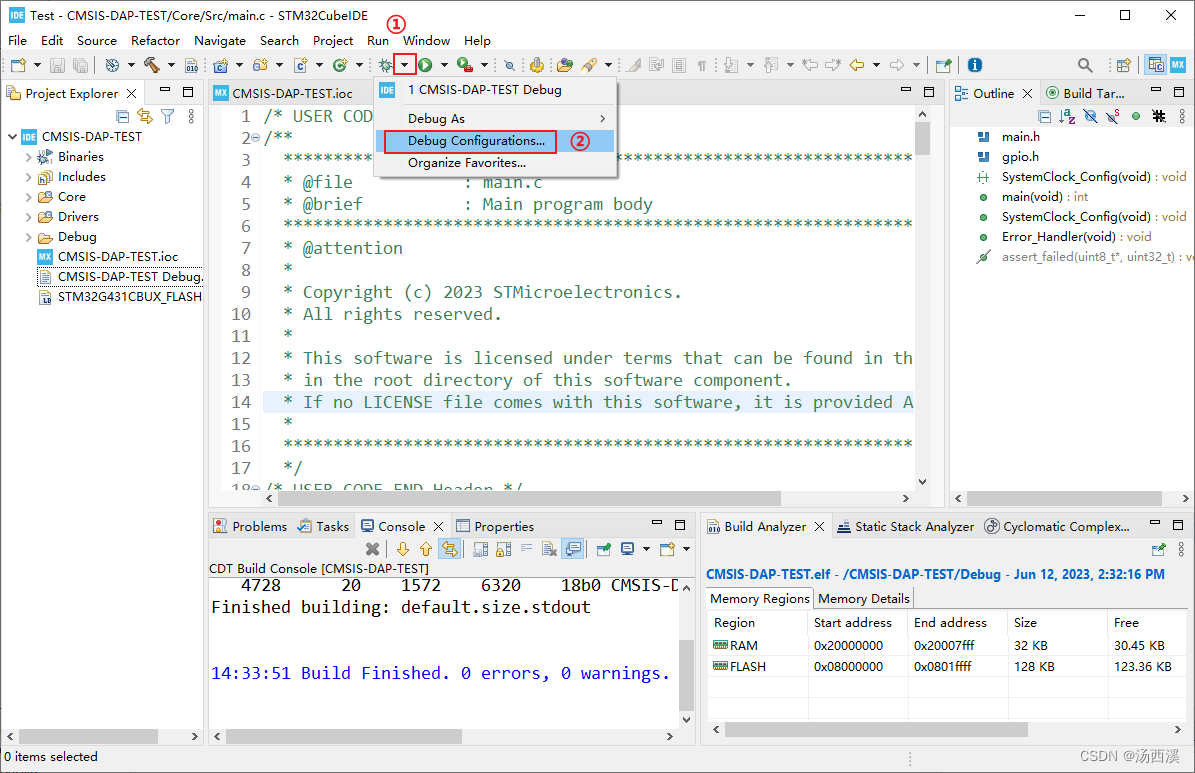The width and height of the screenshot is (1195, 773).
Task: Open the Debug dropdown arrow
Action: 405,66
